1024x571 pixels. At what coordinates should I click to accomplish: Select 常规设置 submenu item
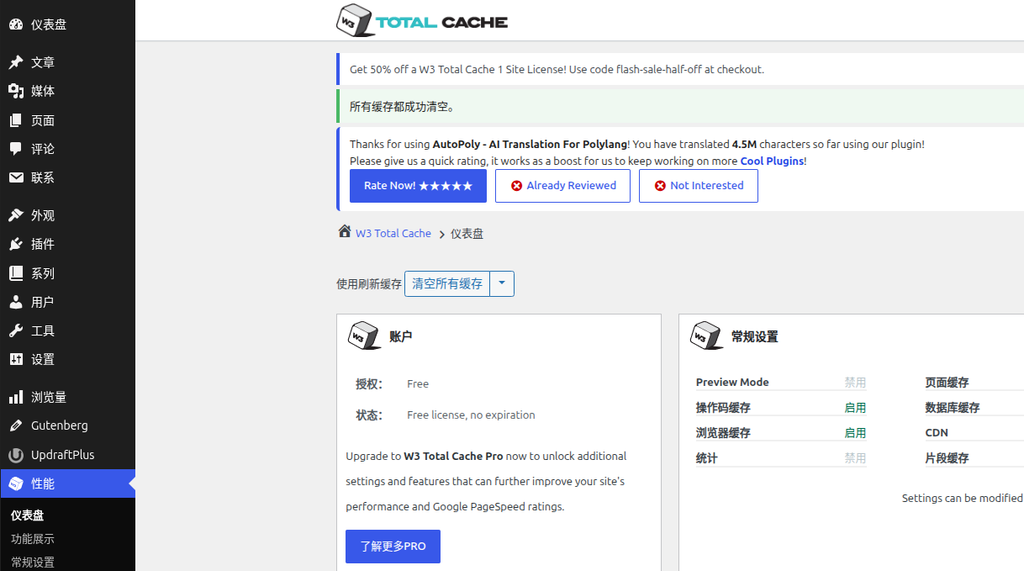33,562
